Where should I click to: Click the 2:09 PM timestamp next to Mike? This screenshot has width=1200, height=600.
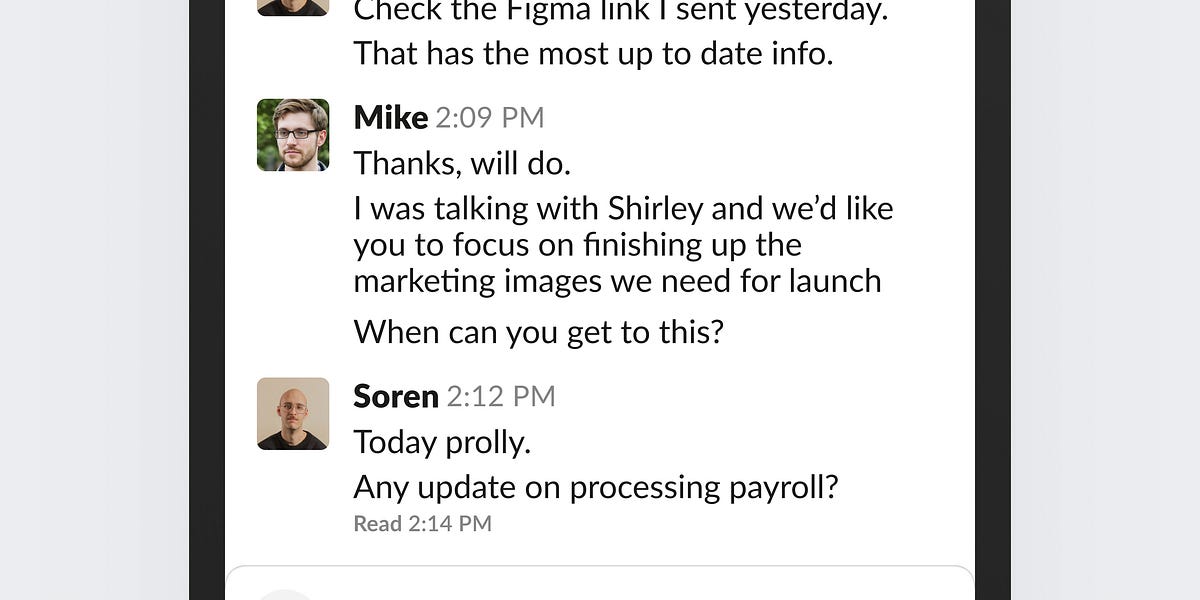[x=490, y=117]
